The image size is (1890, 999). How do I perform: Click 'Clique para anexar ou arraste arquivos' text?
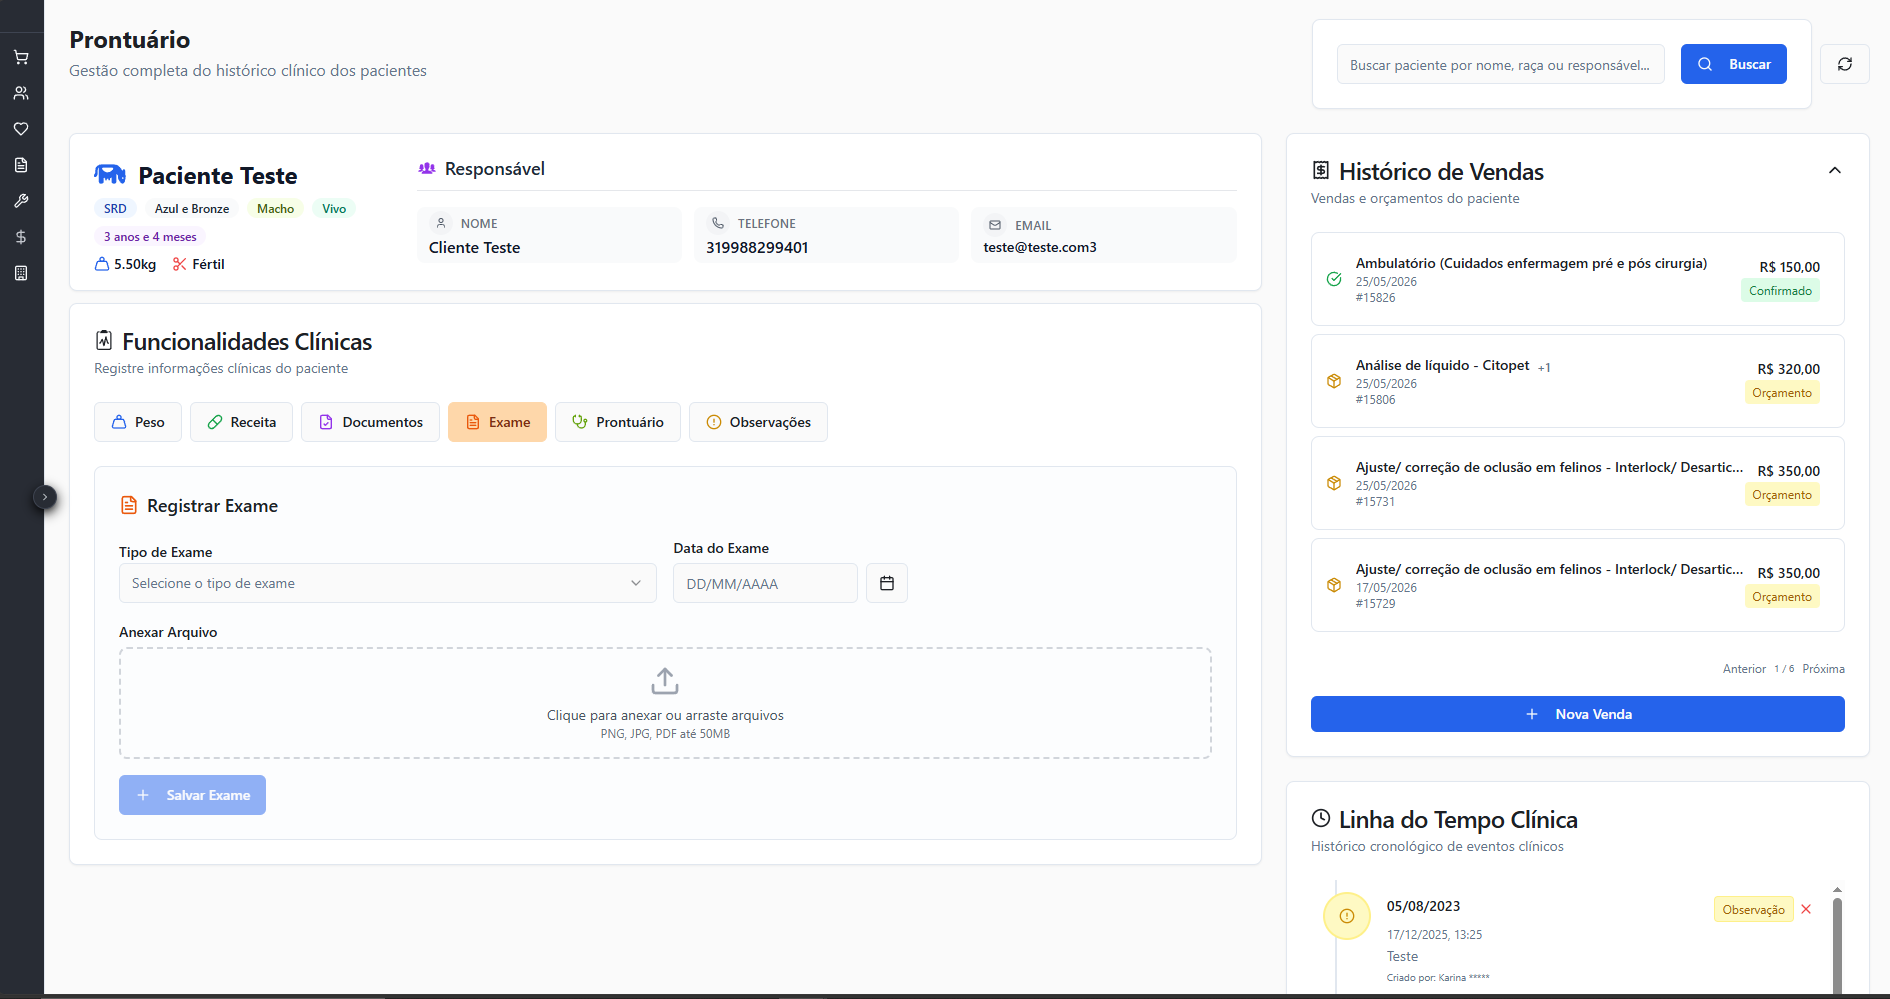tap(665, 715)
